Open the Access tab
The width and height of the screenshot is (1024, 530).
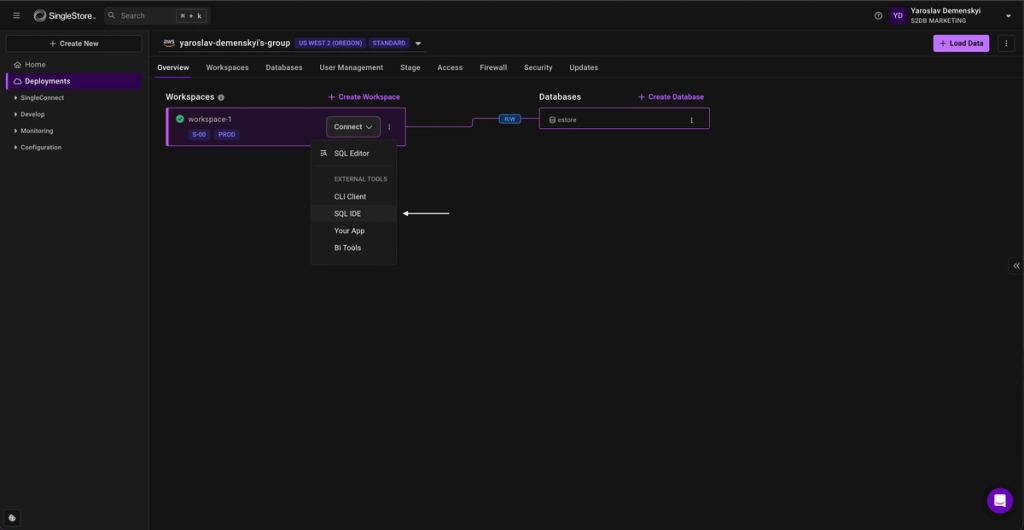[x=450, y=67]
